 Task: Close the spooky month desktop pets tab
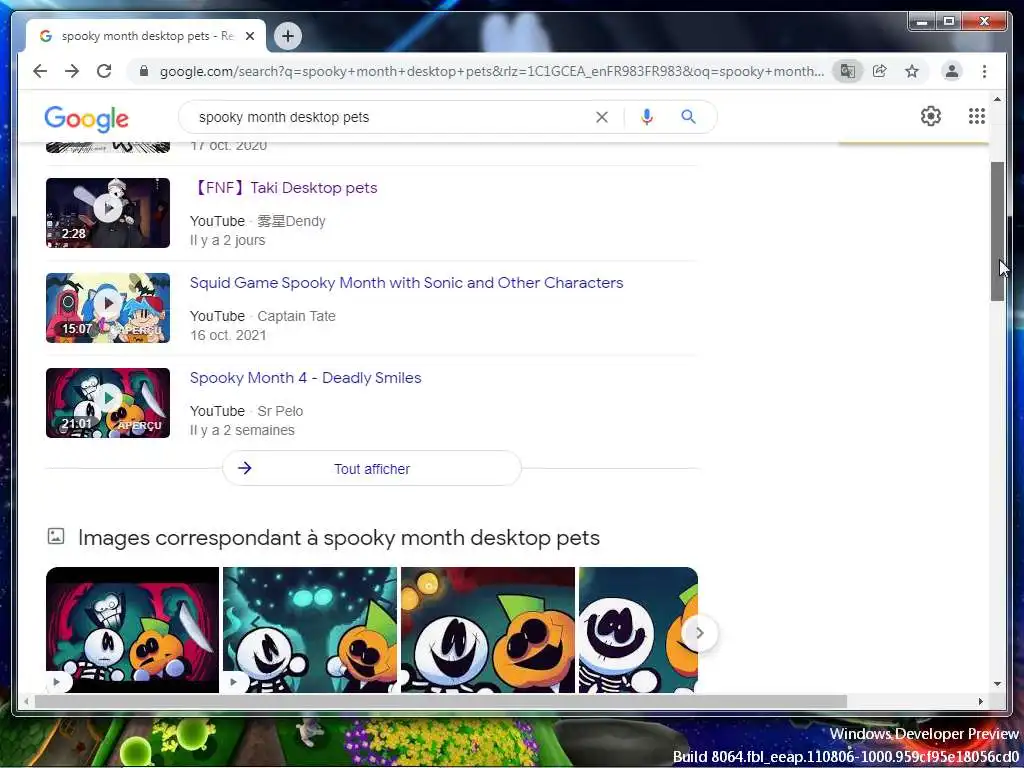tap(249, 37)
